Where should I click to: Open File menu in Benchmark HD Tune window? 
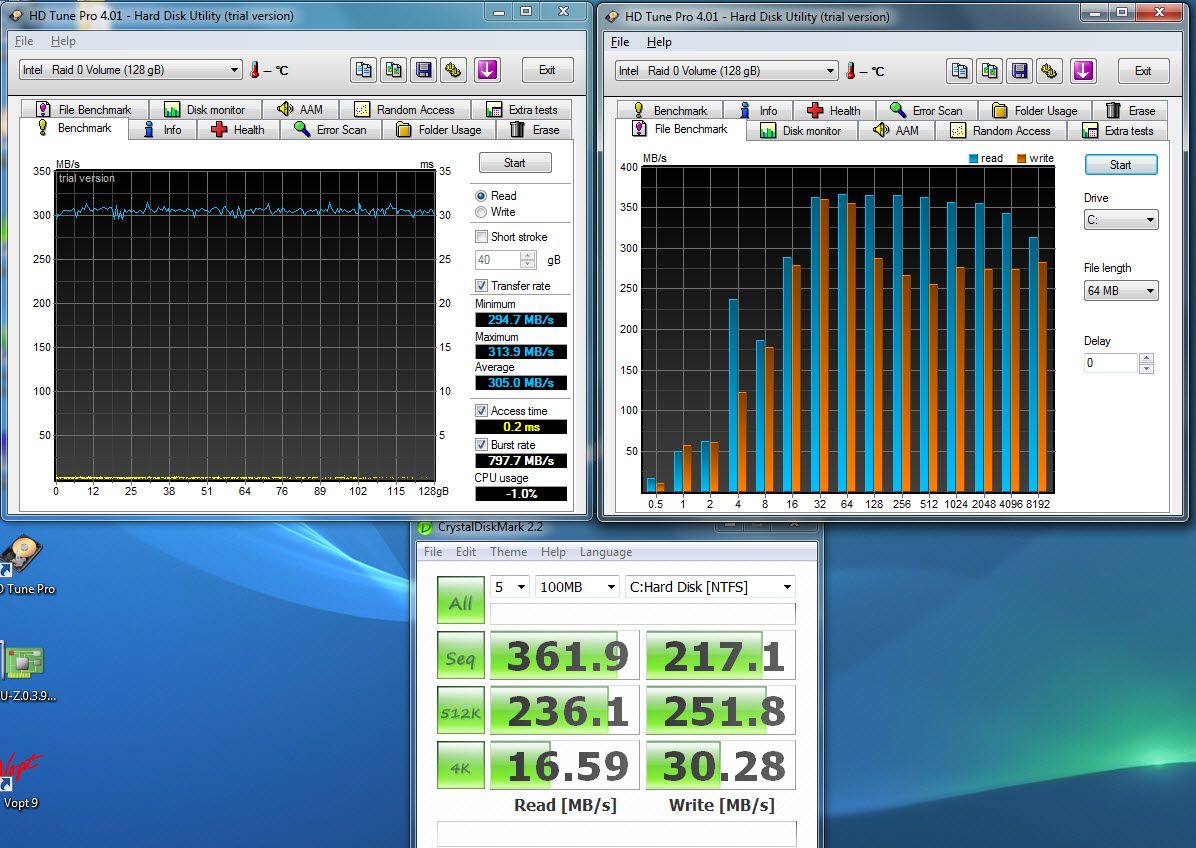(x=24, y=41)
